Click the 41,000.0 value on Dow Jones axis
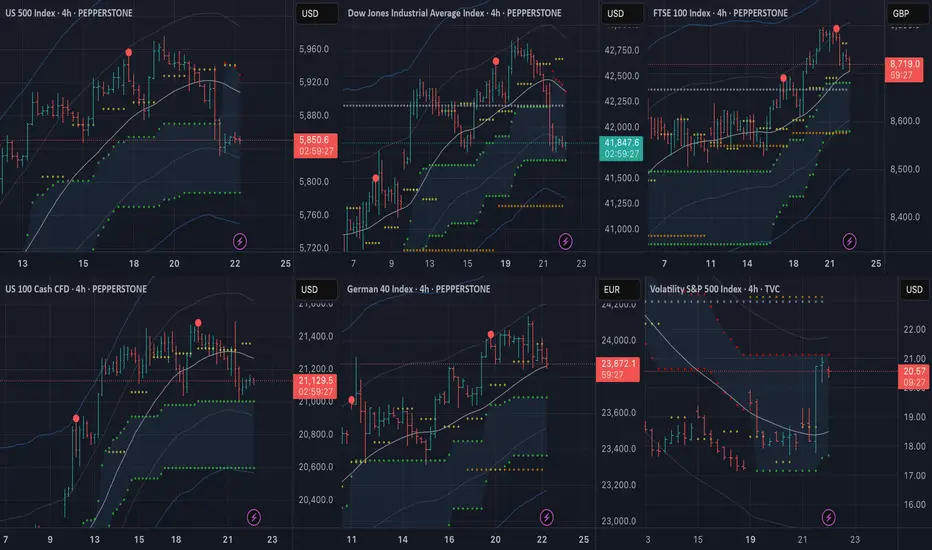932x550 pixels. pos(622,229)
